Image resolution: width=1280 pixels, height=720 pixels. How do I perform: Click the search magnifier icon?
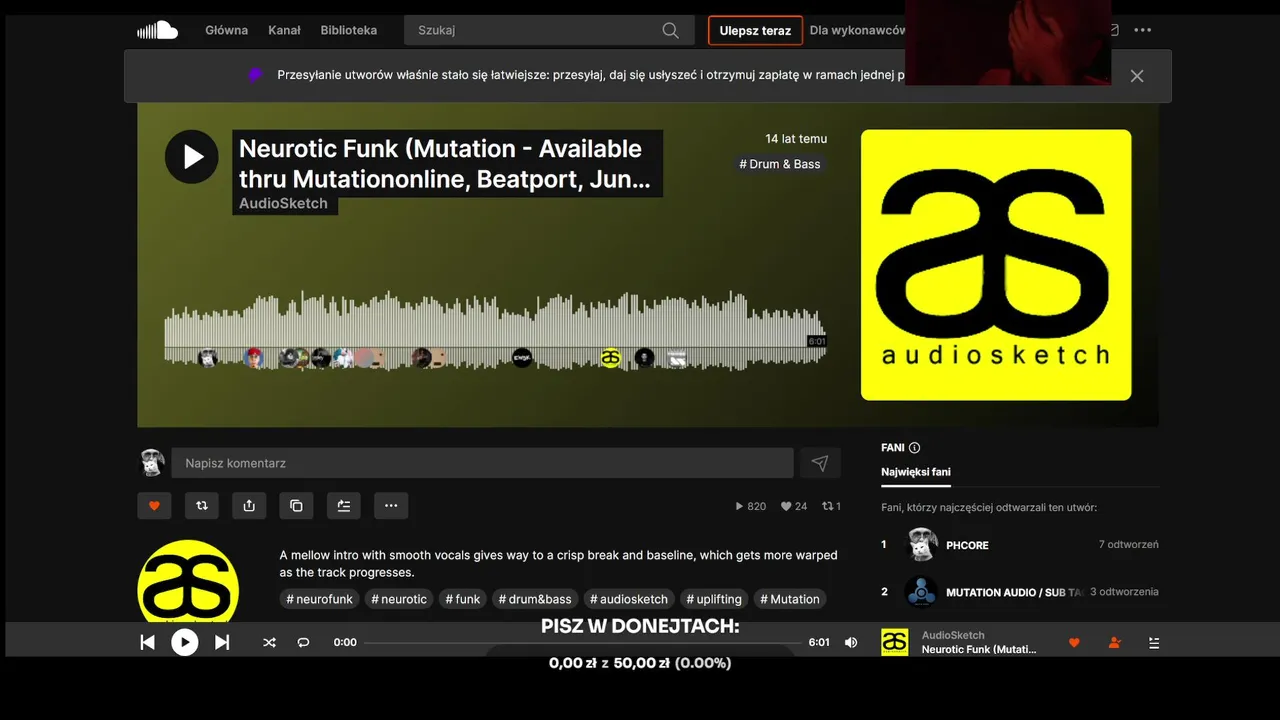tap(671, 30)
